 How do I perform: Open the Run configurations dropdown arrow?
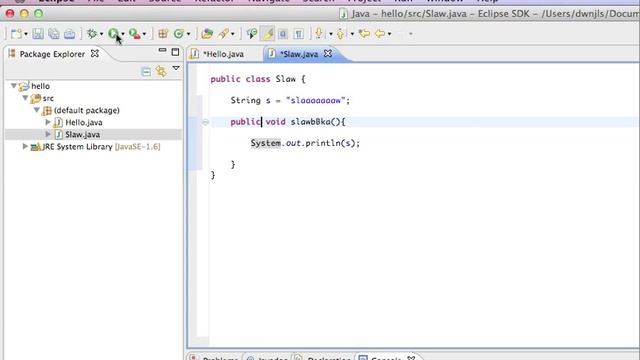[123, 34]
